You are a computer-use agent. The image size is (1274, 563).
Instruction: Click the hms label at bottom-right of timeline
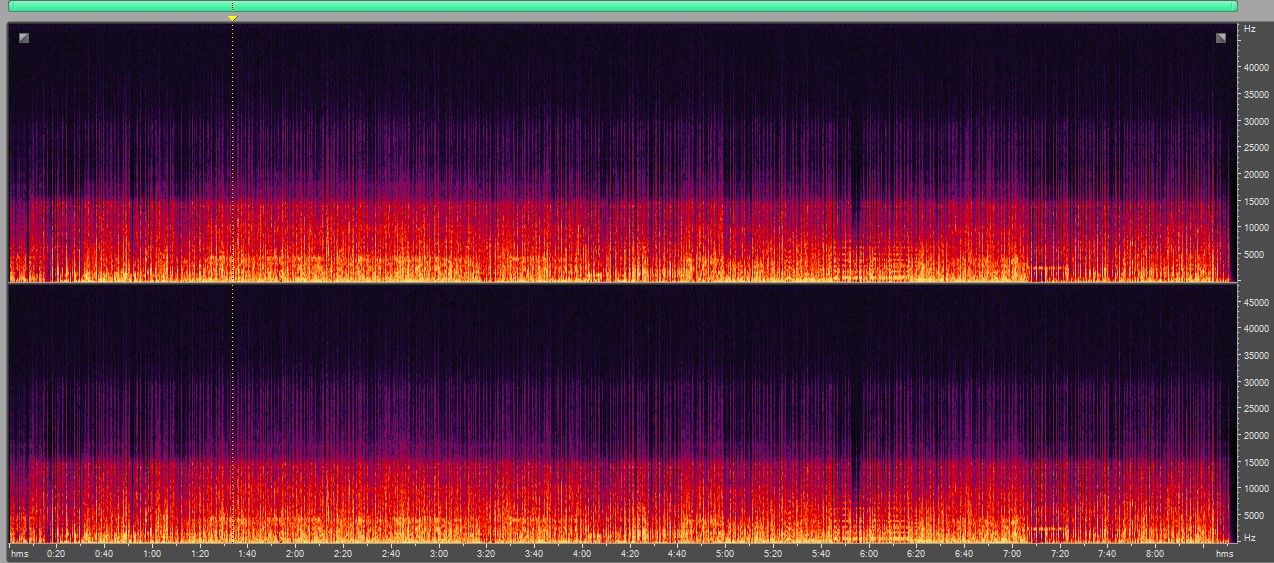point(1224,553)
